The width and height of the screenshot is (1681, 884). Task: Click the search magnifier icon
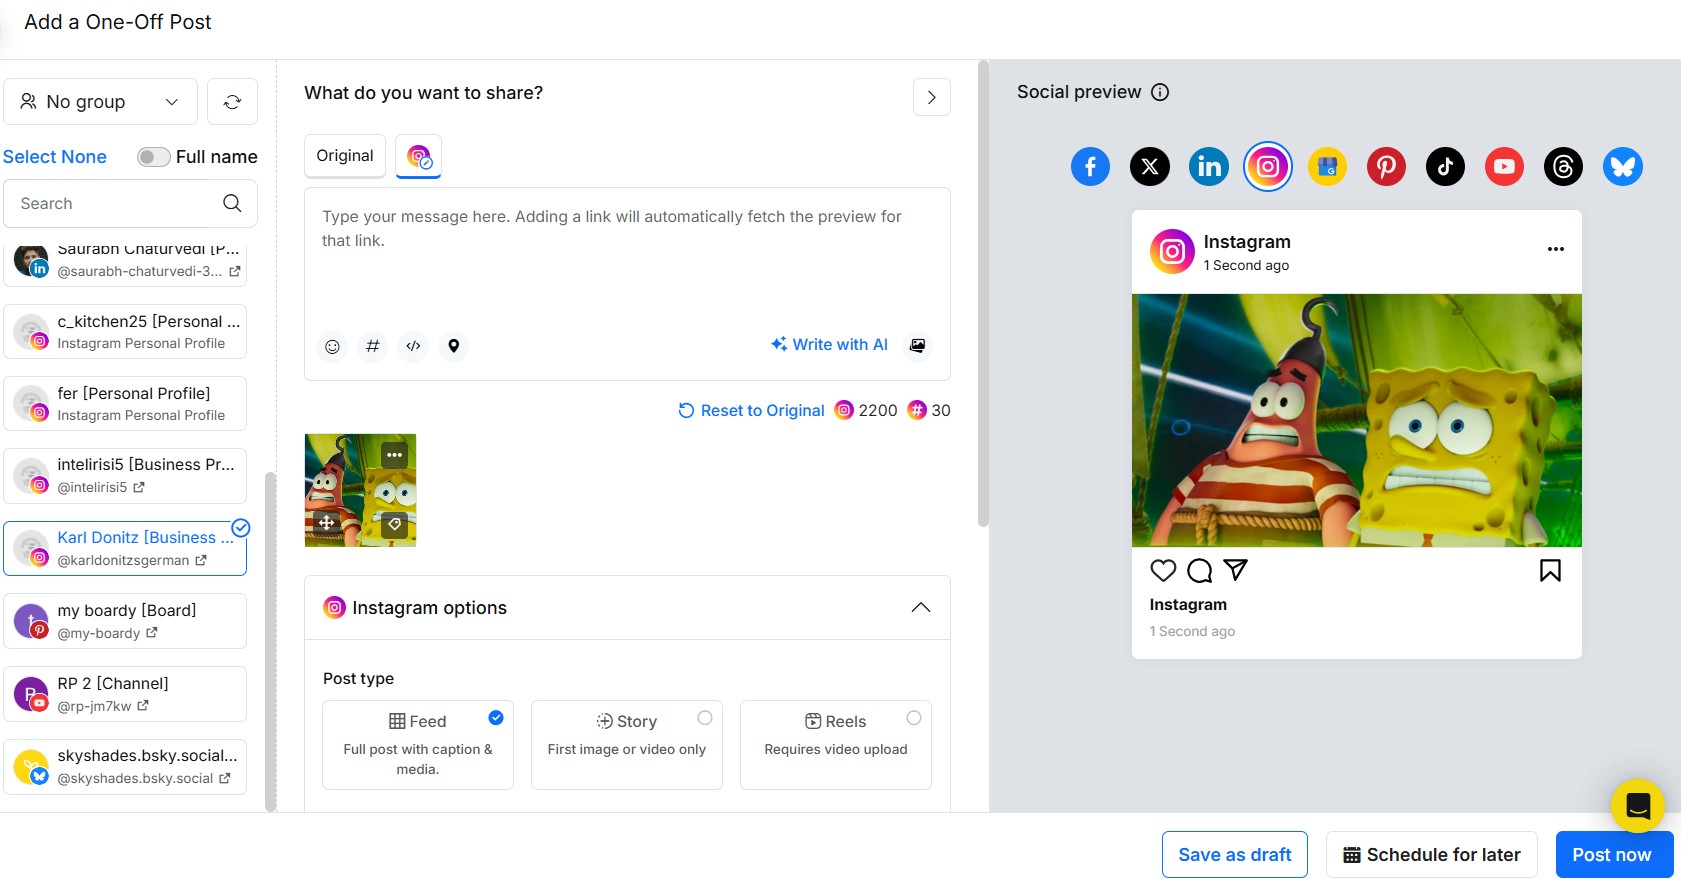coord(232,203)
